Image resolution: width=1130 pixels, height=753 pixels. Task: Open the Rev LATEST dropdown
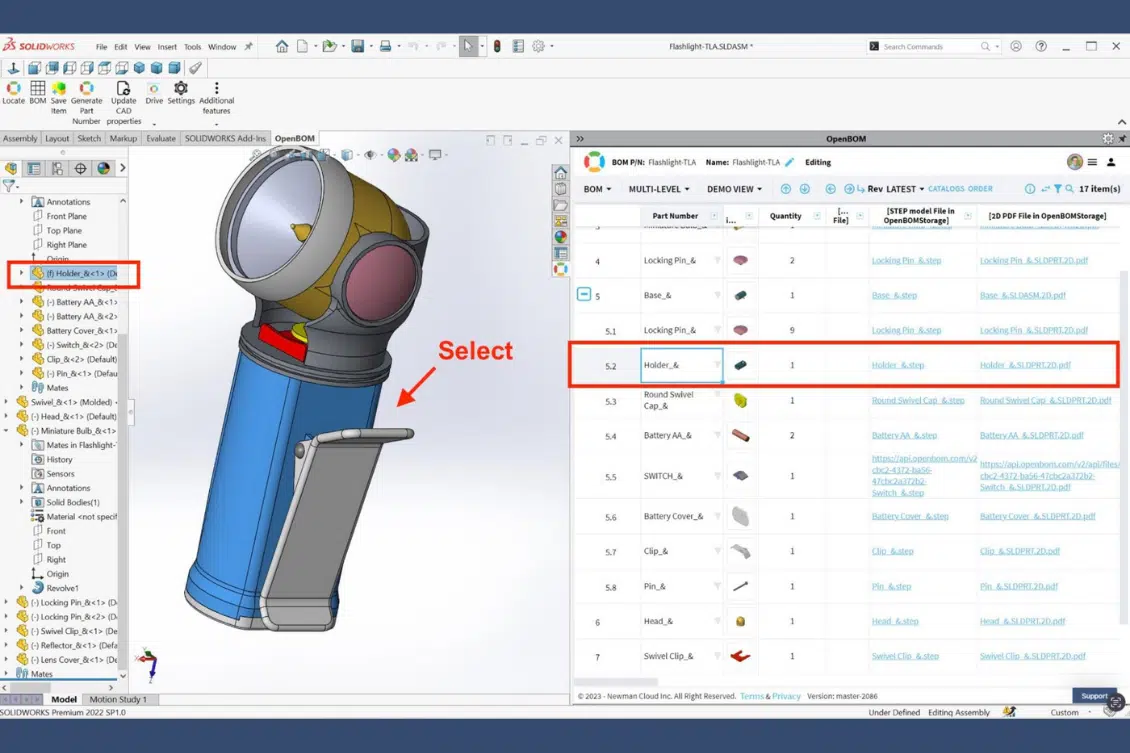(x=896, y=189)
